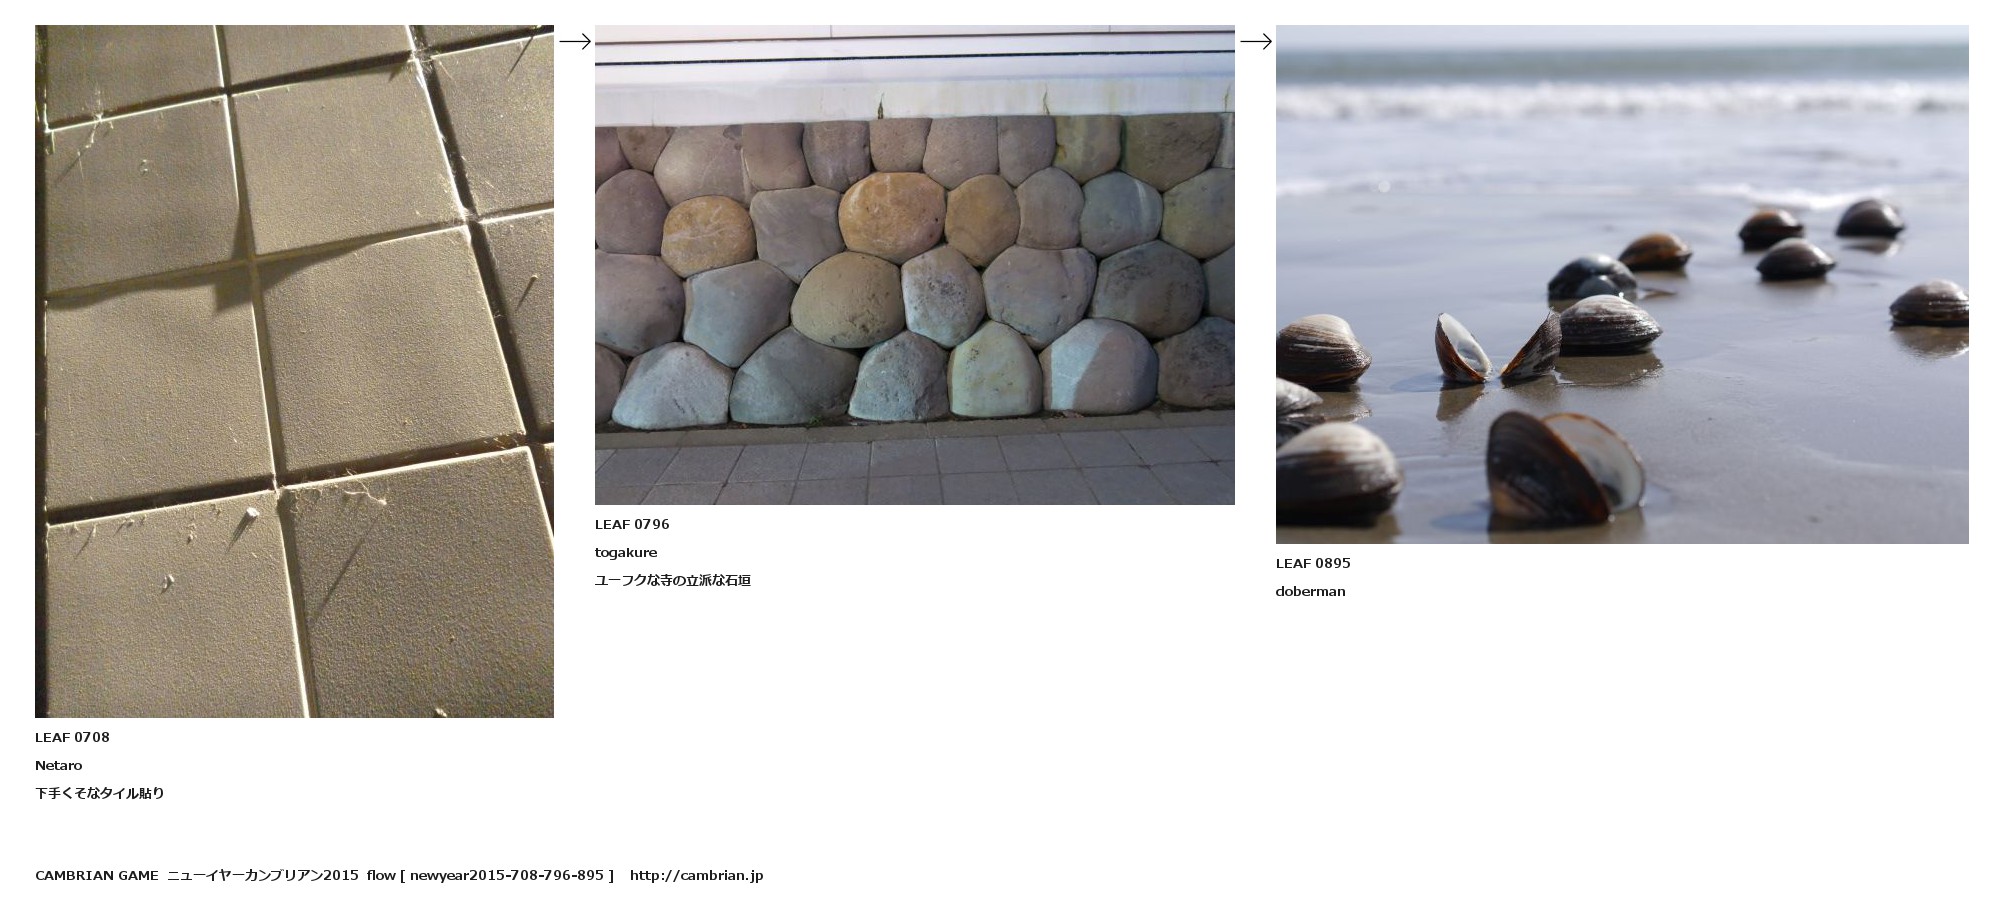Click the orange stone in the wall photo
This screenshot has height=900, width=2004.
tap(891, 213)
